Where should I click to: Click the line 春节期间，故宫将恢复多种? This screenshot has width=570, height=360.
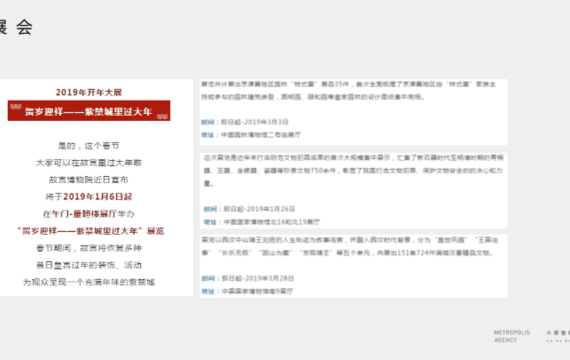[89, 248]
